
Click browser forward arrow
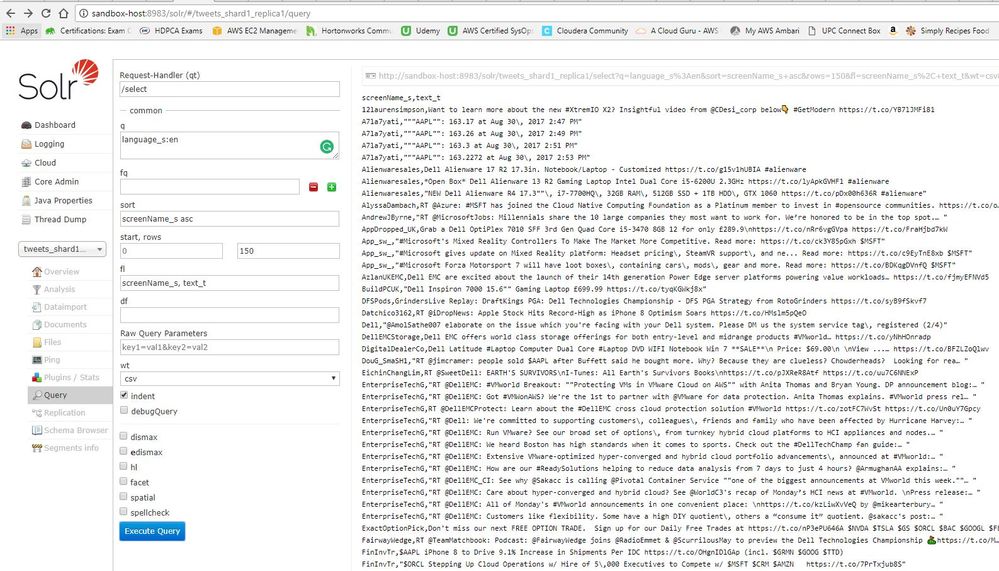[x=28, y=13]
